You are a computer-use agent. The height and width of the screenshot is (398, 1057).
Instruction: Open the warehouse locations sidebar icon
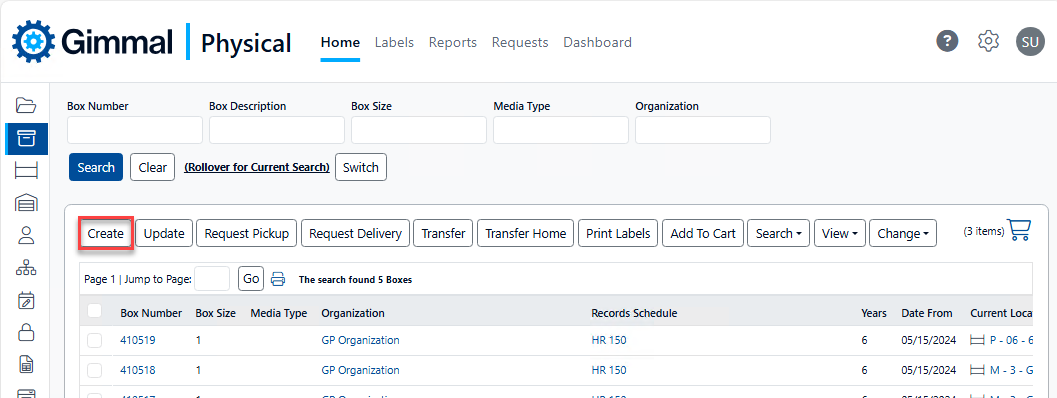[26, 202]
